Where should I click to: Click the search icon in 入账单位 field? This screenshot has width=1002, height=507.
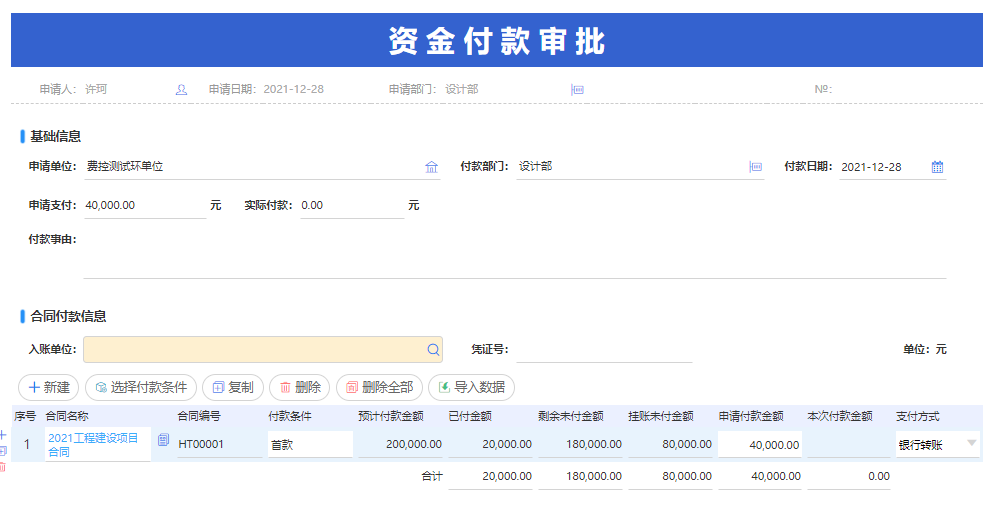[x=433, y=350]
